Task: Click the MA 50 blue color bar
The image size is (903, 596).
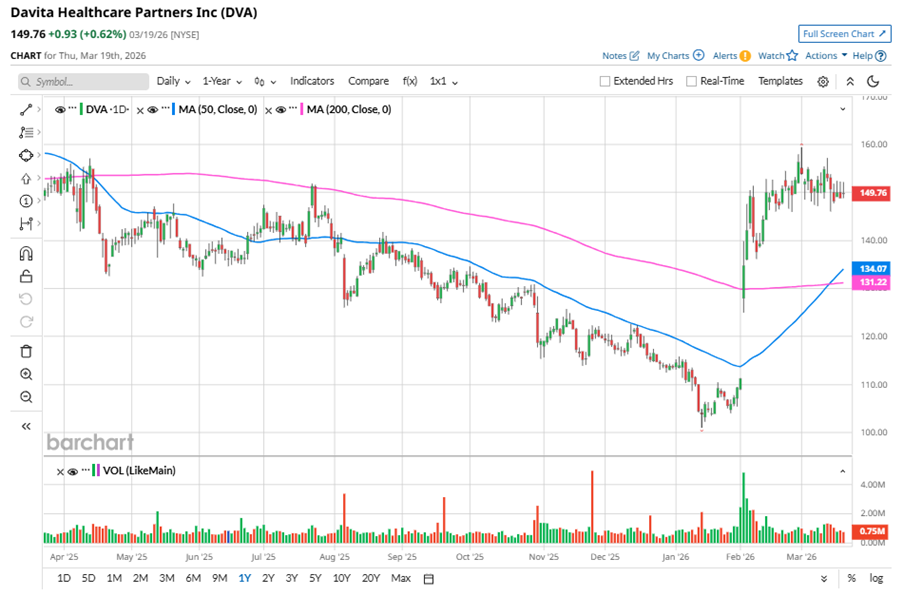Action: click(173, 109)
